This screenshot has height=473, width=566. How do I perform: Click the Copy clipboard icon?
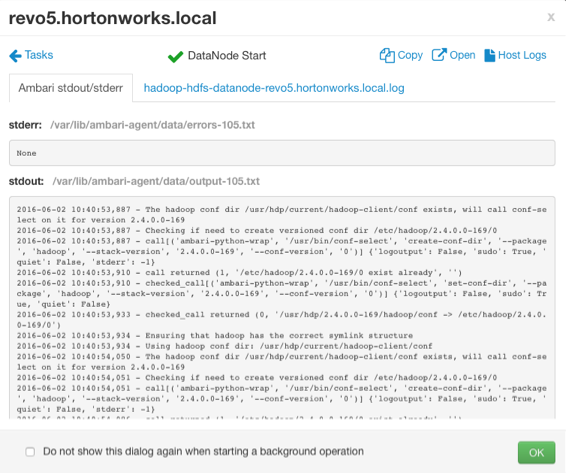pos(387,56)
